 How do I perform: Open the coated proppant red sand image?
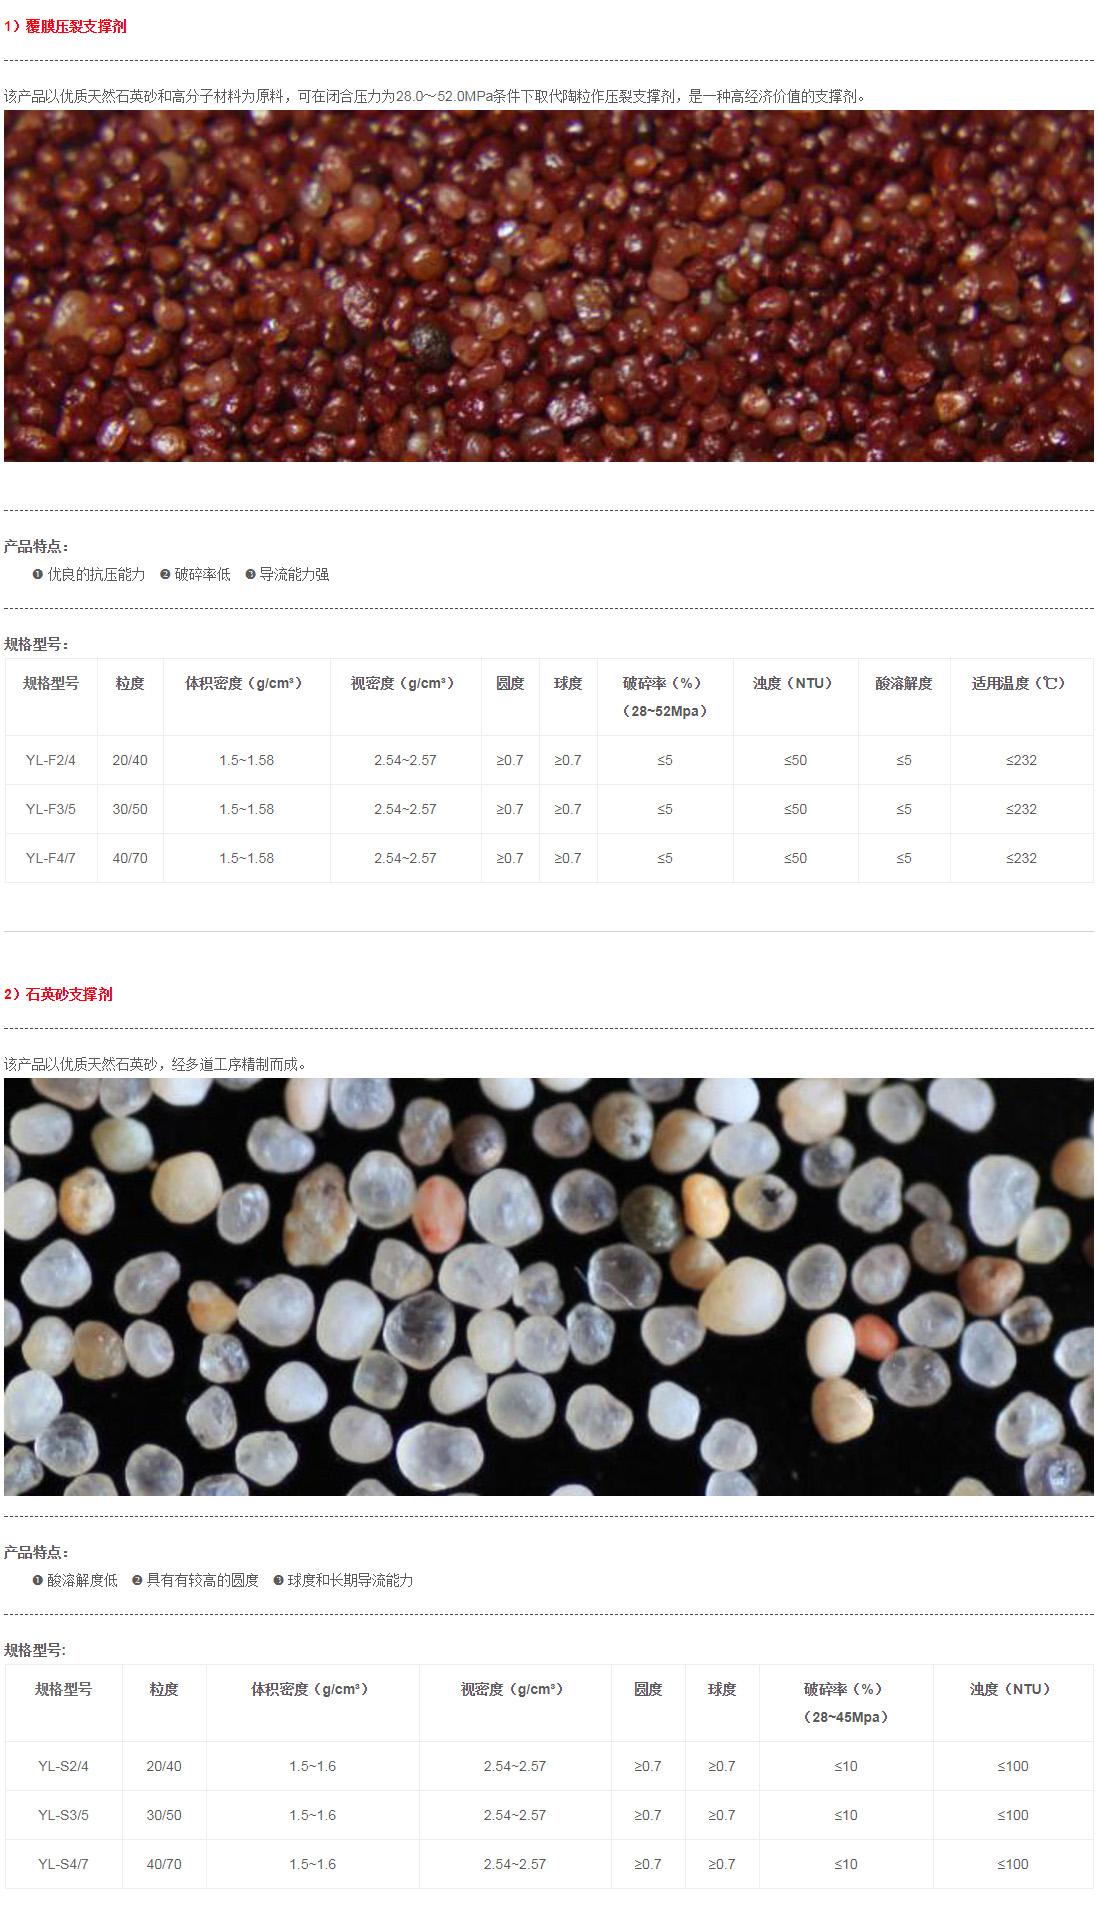(x=549, y=286)
